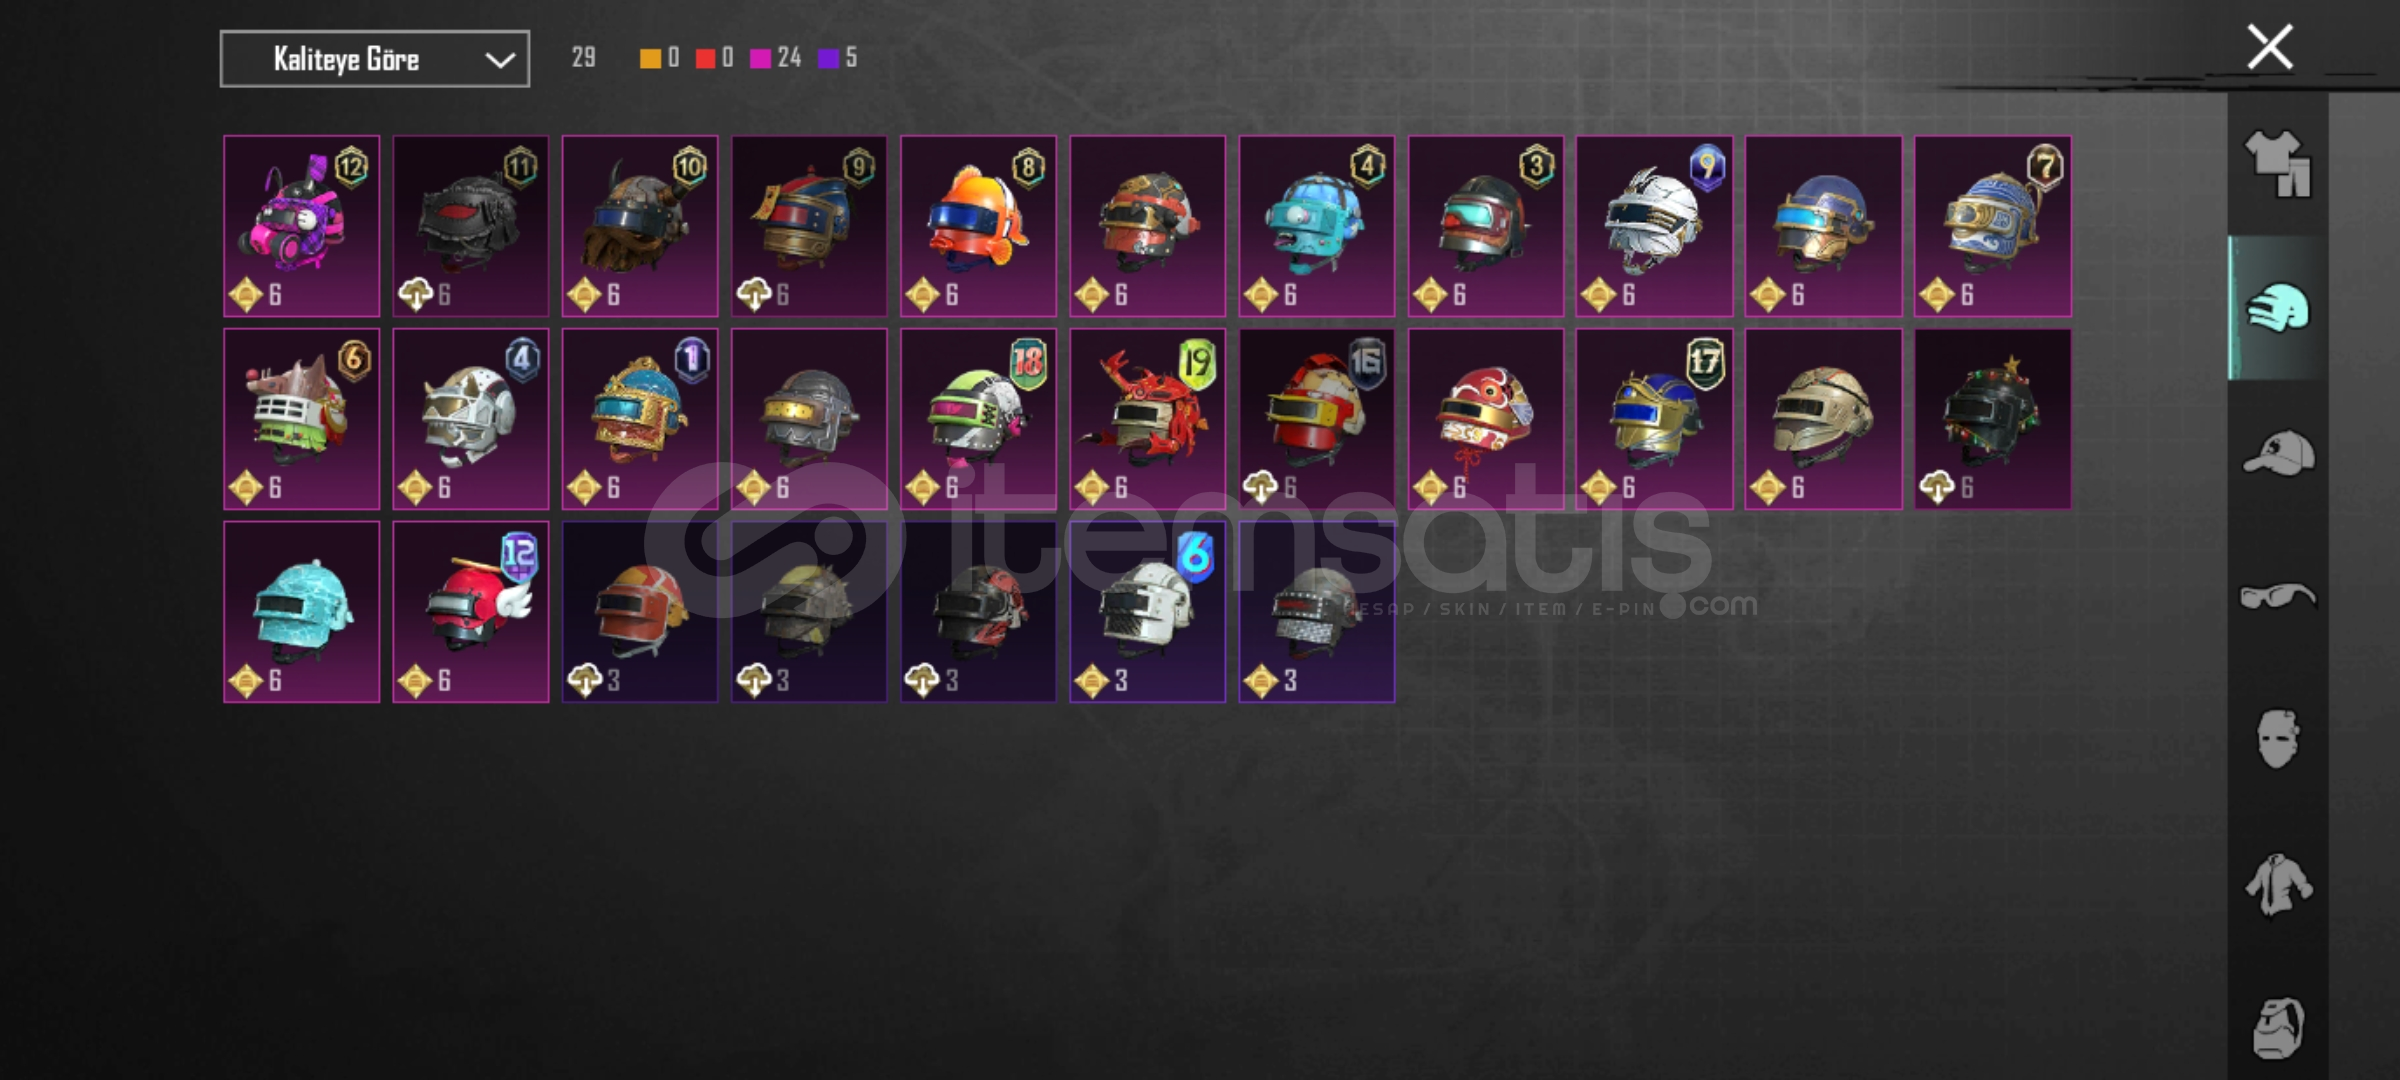2400x1080 pixels.
Task: Select the Christmas wreath helmet with star
Action: [1993, 419]
